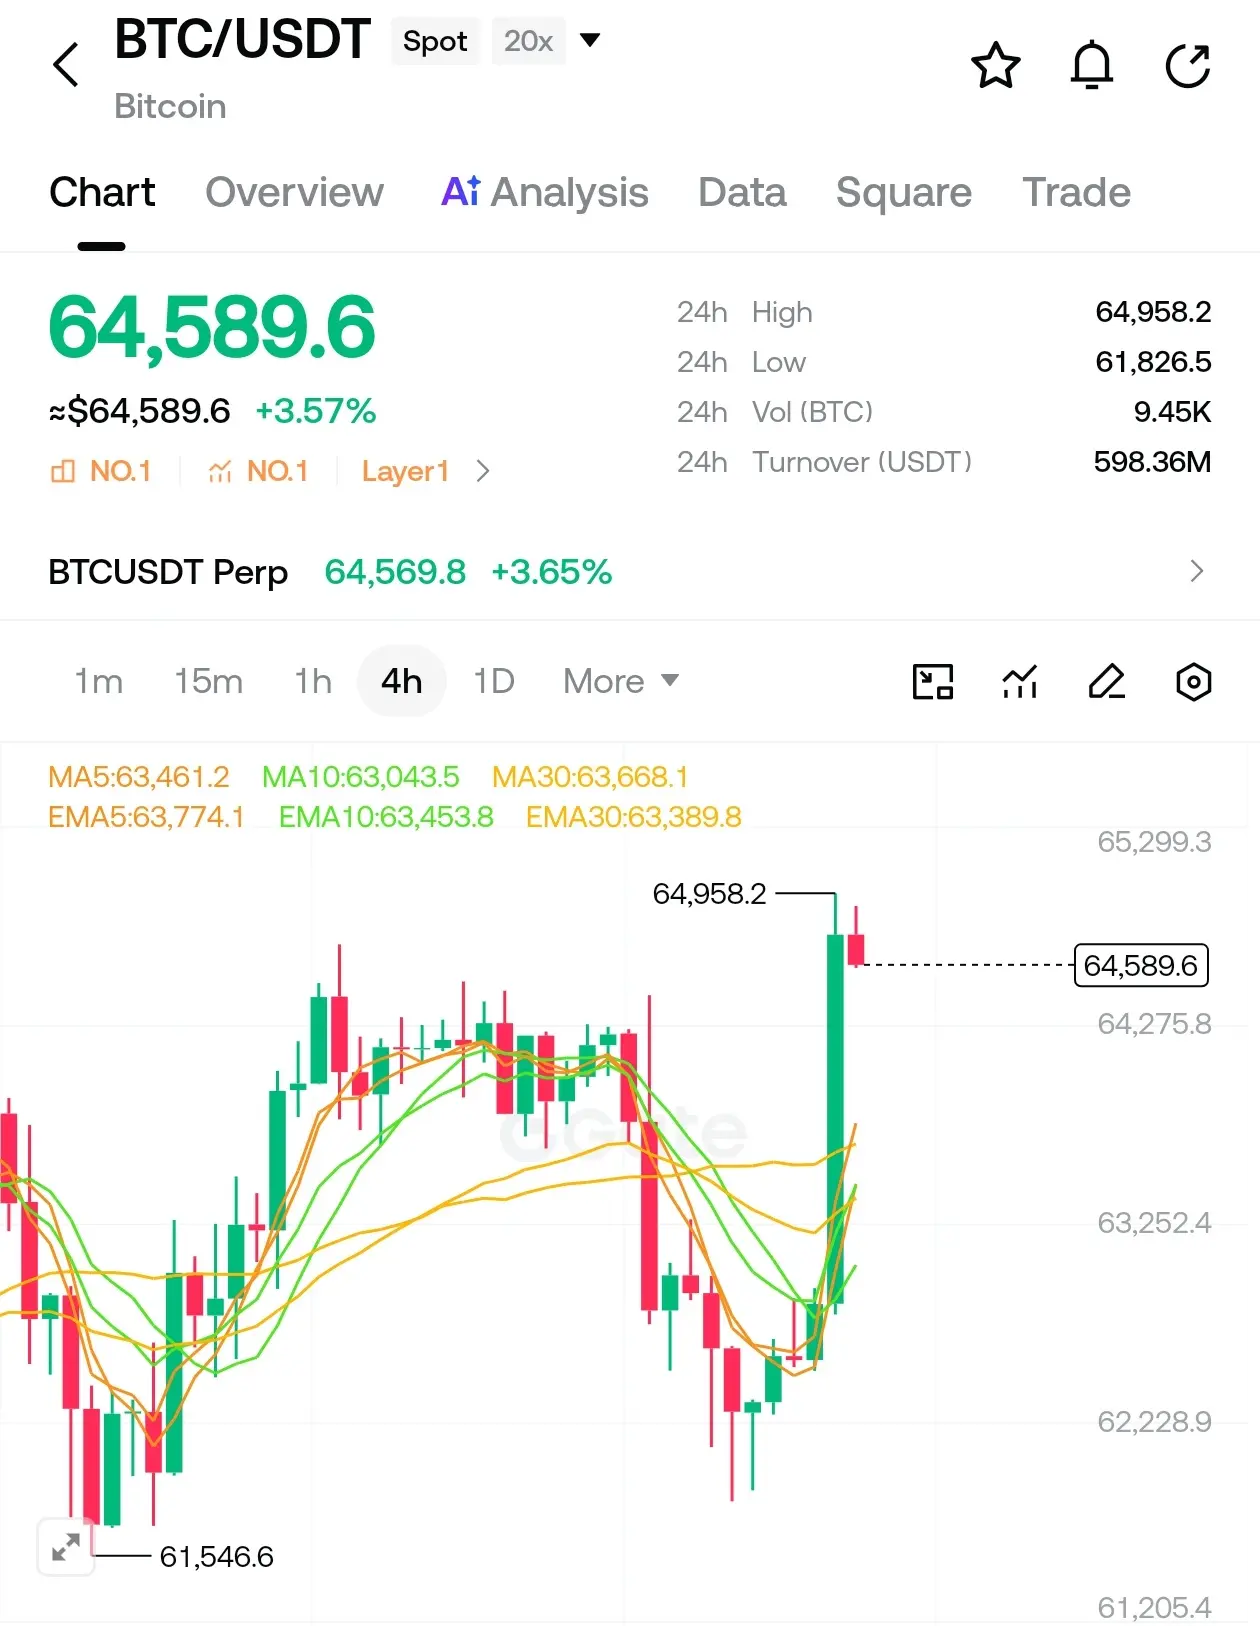Tap the Bitcoin subtitle under pair name

pyautogui.click(x=170, y=106)
